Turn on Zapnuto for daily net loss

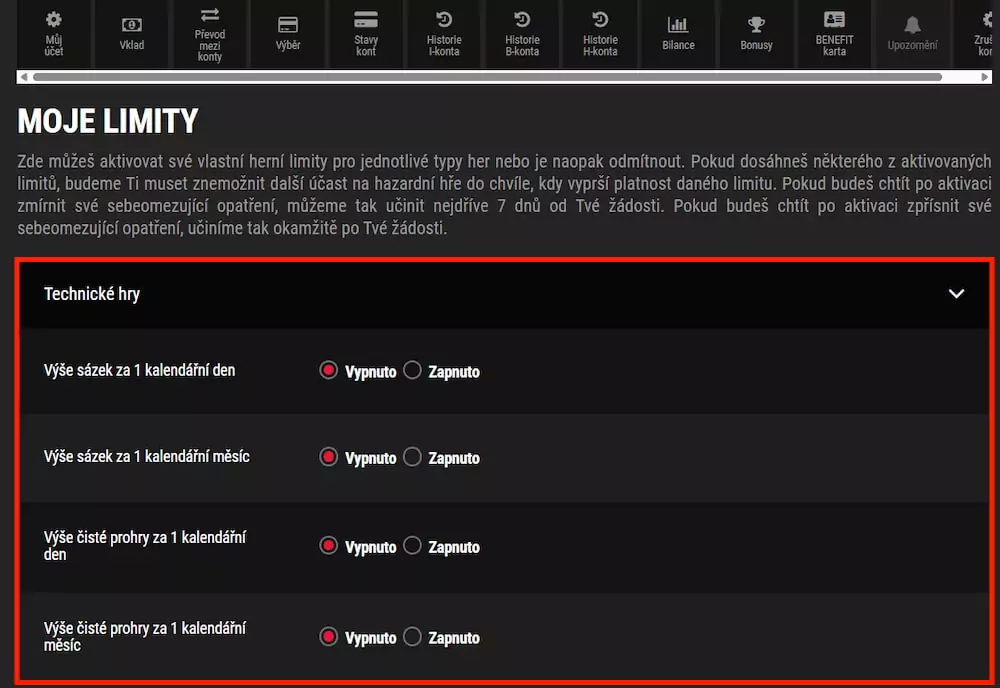tap(413, 546)
